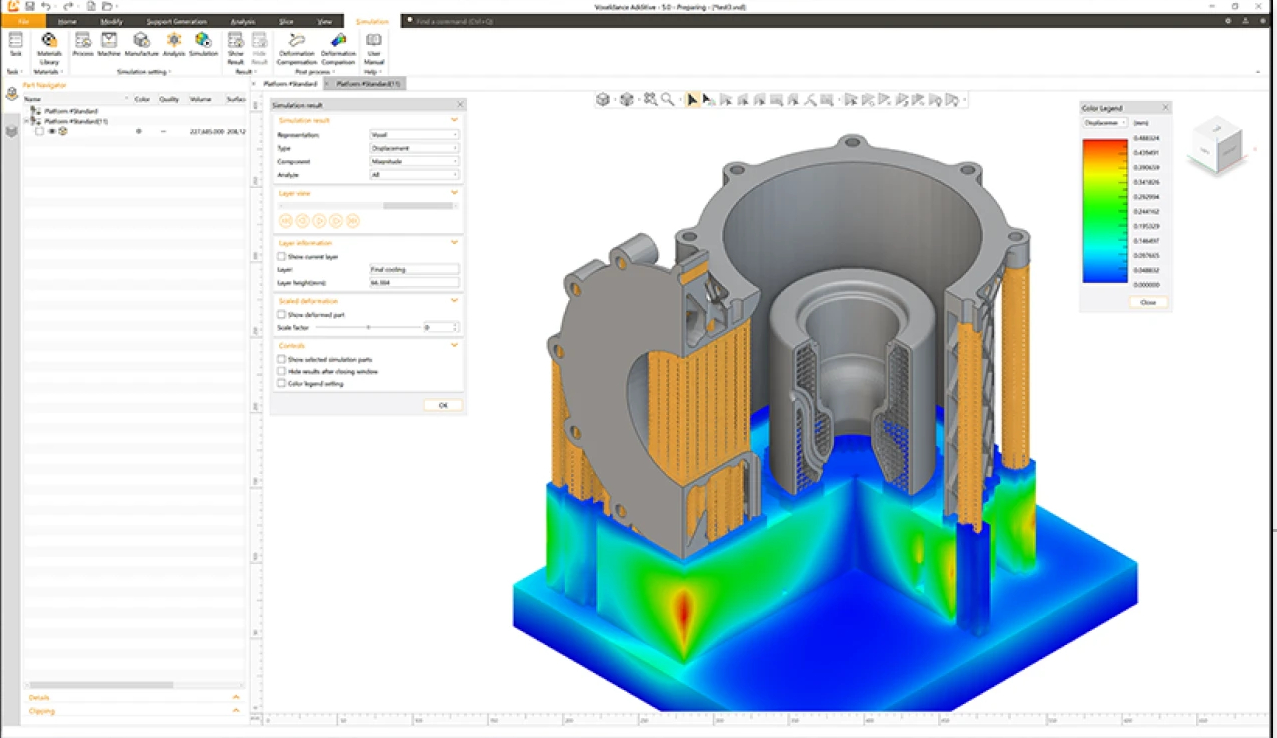Image resolution: width=1277 pixels, height=738 pixels.
Task: Click the view cube icon in the viewport toolbar
Action: coord(603,100)
